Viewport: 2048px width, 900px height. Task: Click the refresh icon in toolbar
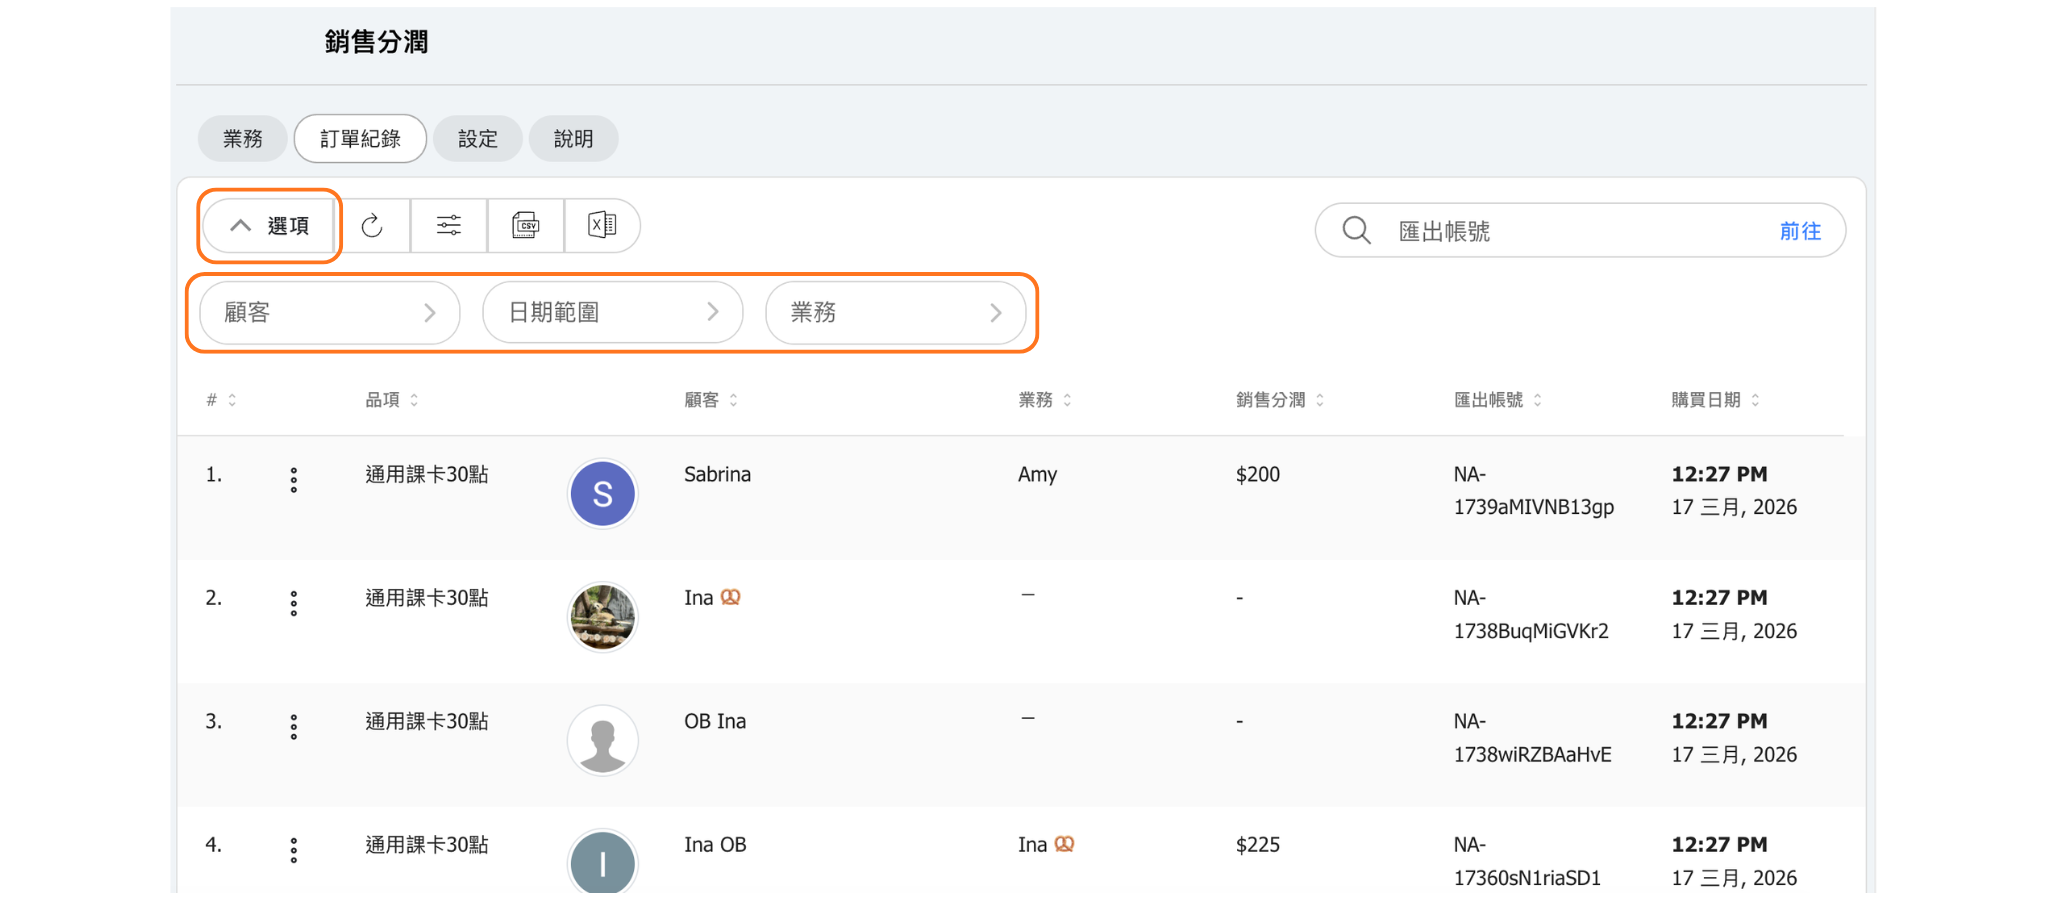pyautogui.click(x=372, y=226)
